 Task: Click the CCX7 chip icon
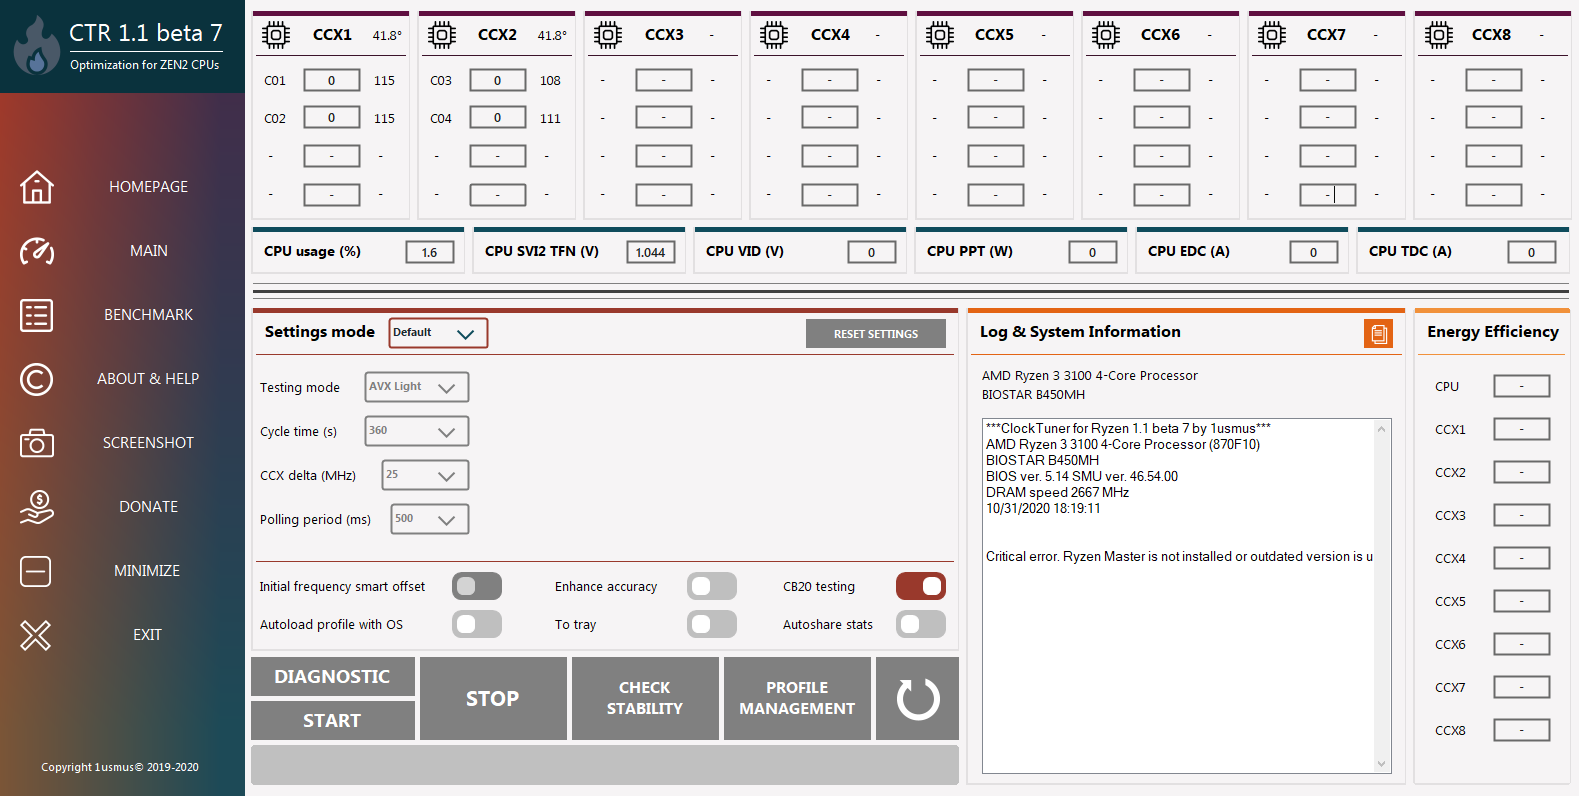[1272, 35]
